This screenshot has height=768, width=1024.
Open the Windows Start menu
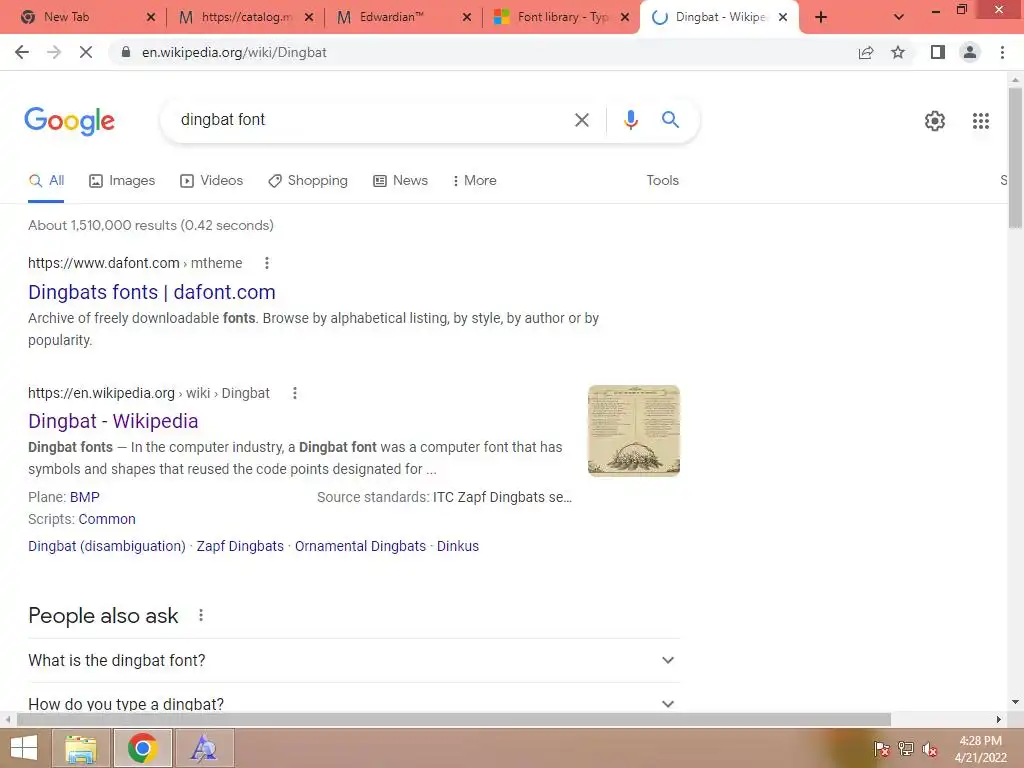point(24,748)
